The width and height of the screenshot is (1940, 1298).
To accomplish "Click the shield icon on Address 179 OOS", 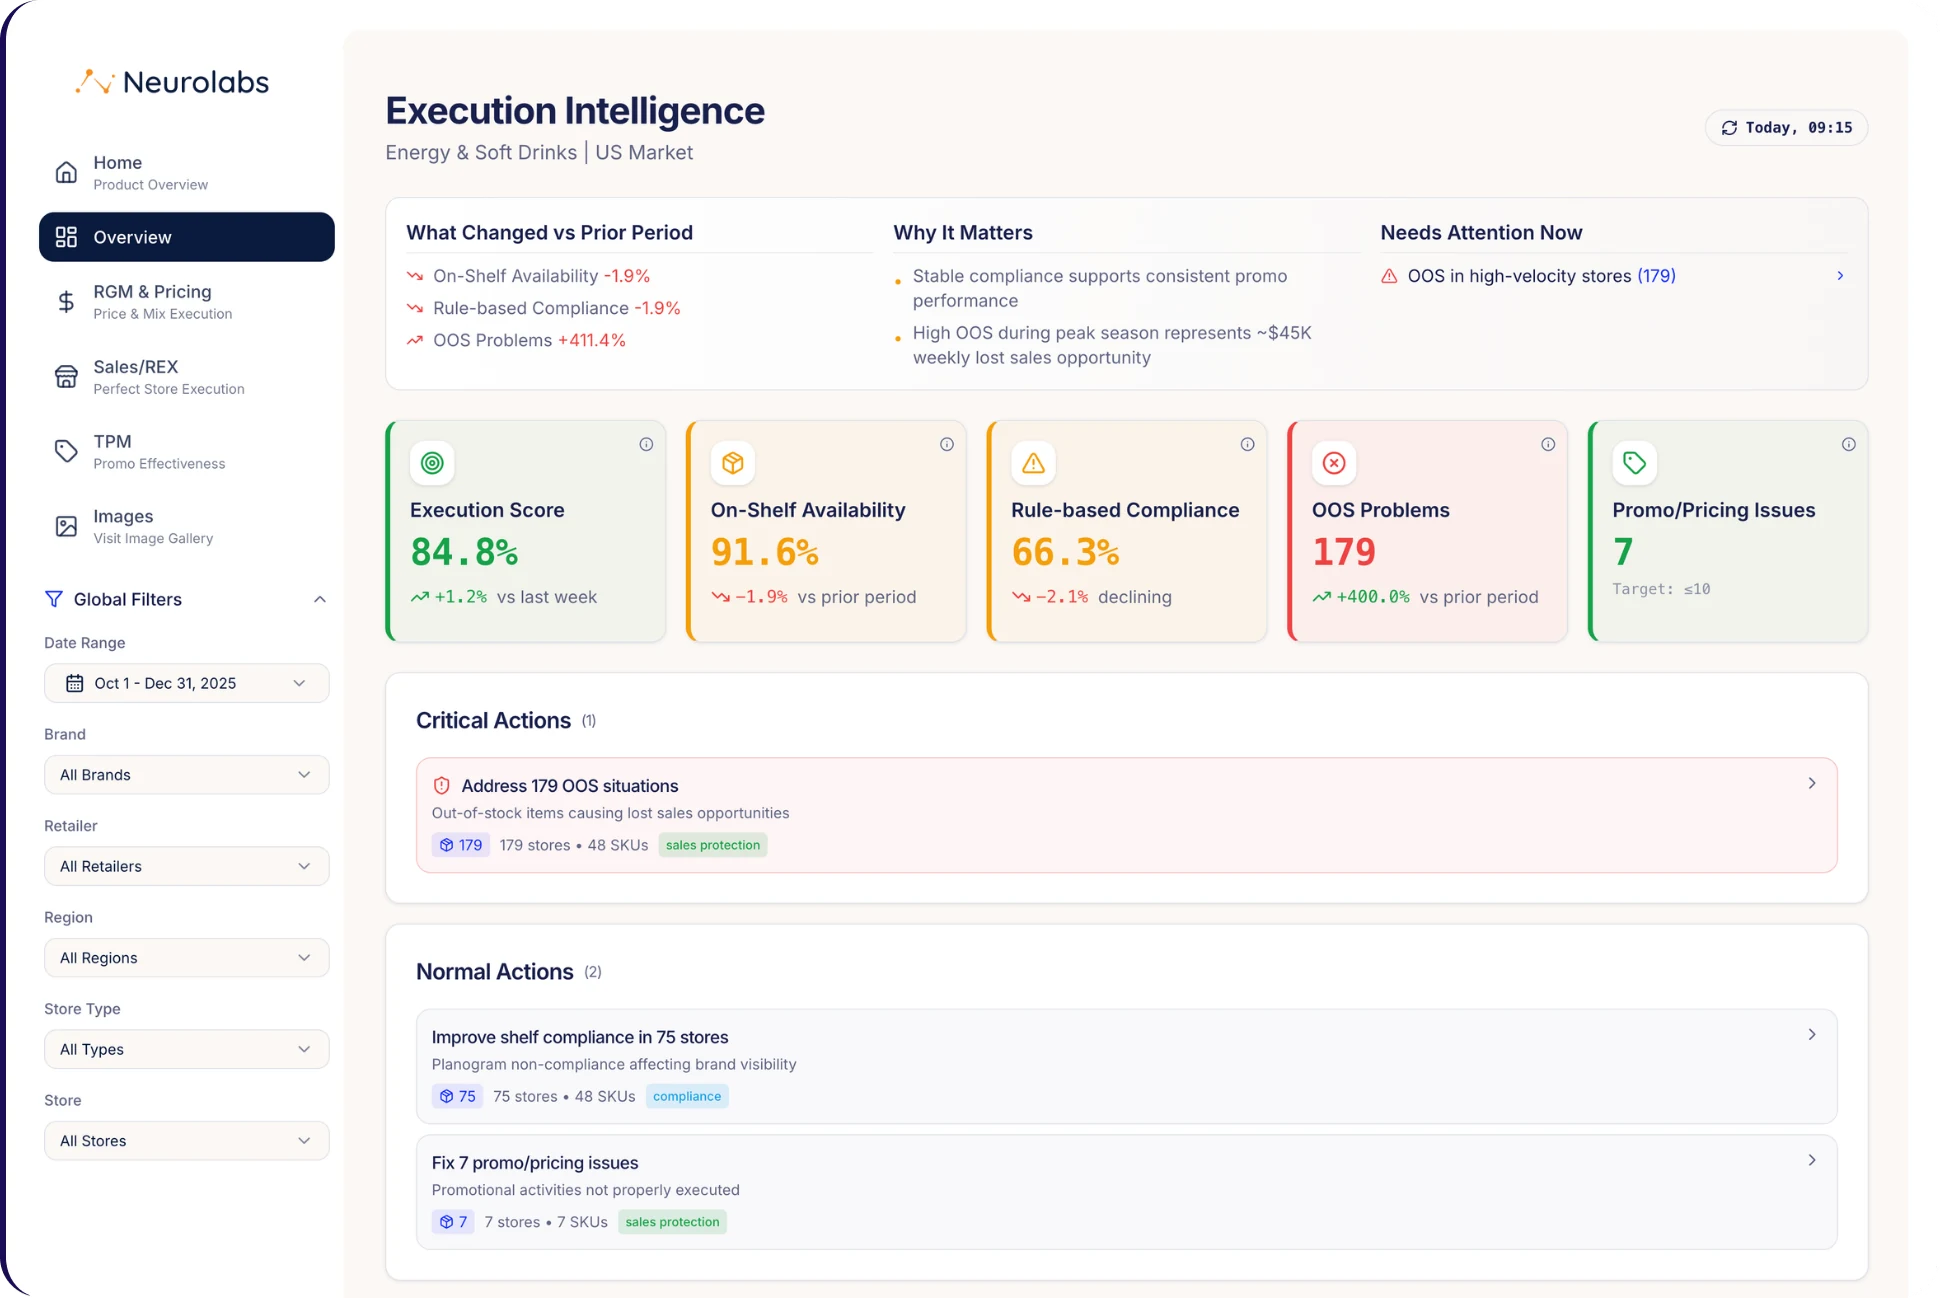I will [x=441, y=786].
